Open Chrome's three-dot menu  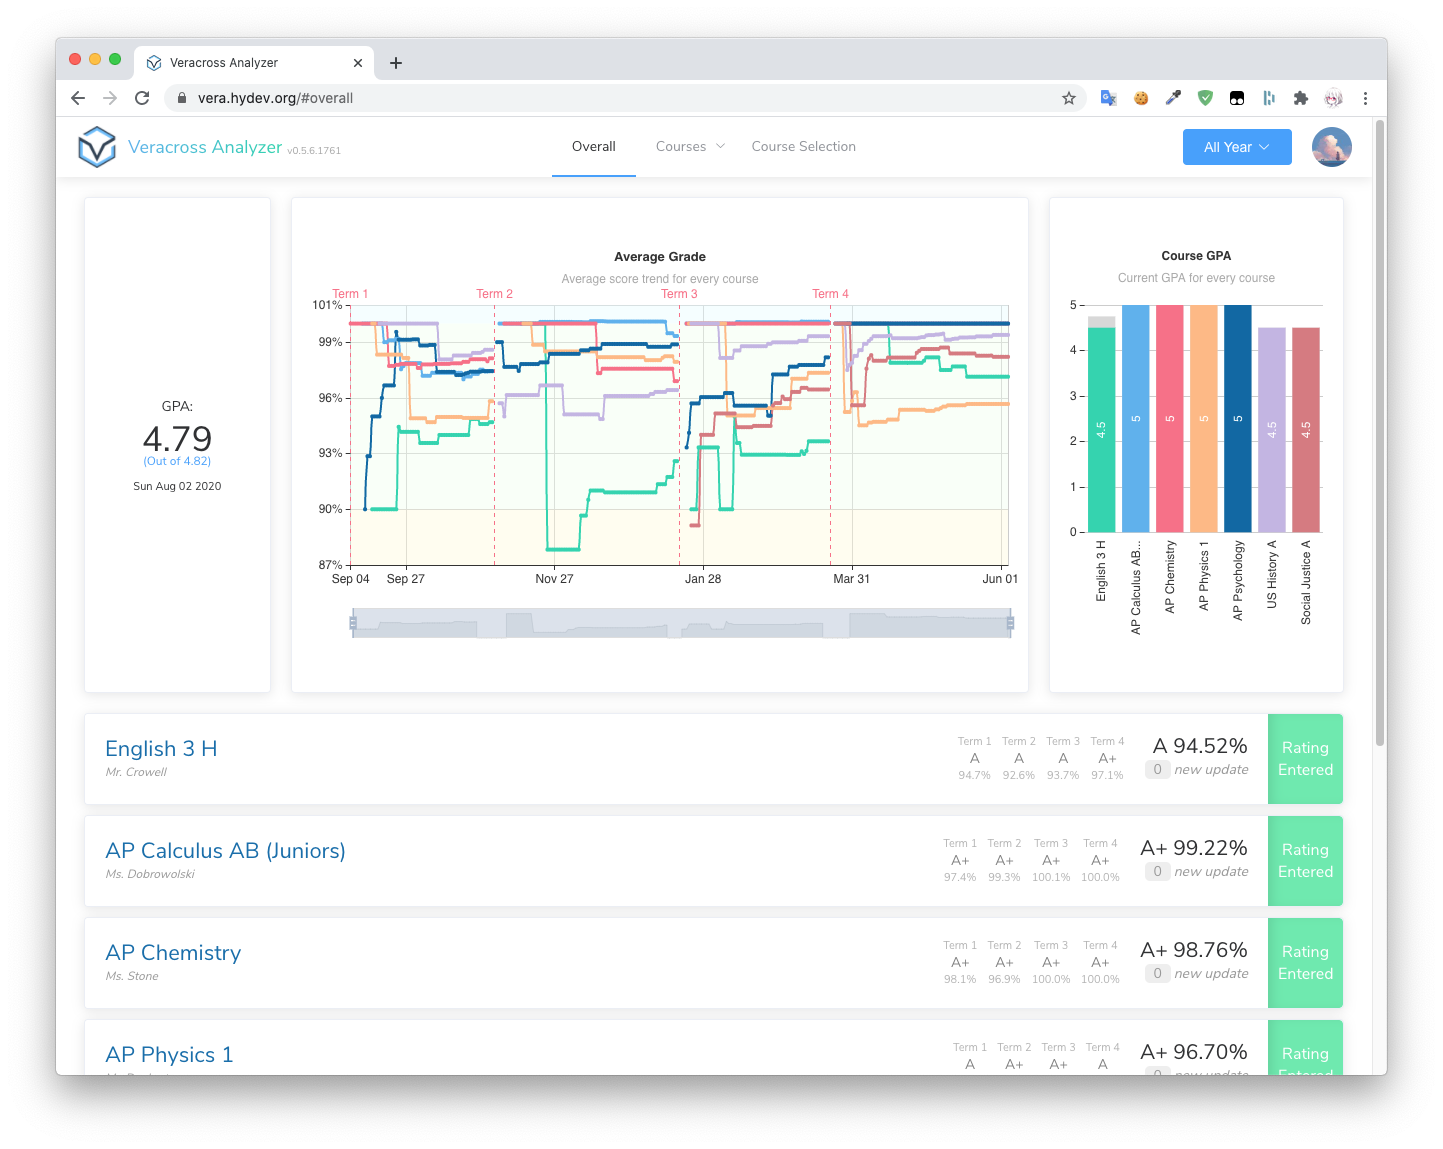(1365, 98)
